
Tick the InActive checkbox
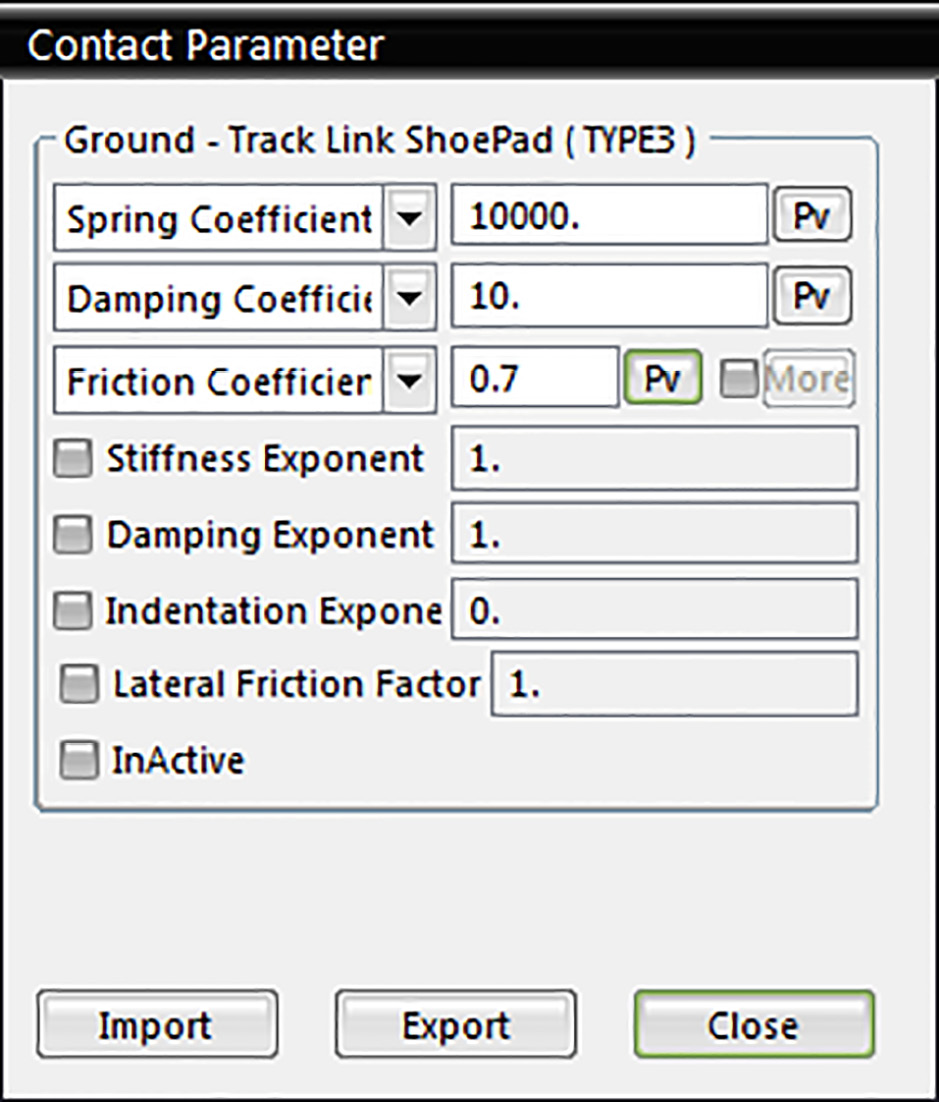tap(80, 761)
